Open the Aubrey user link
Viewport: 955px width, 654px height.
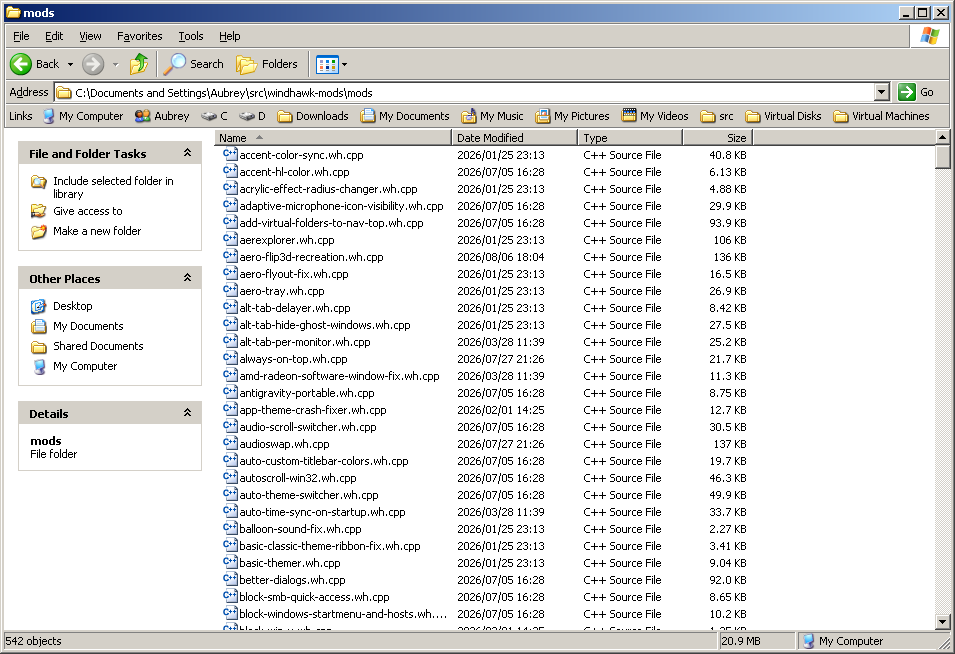(162, 116)
